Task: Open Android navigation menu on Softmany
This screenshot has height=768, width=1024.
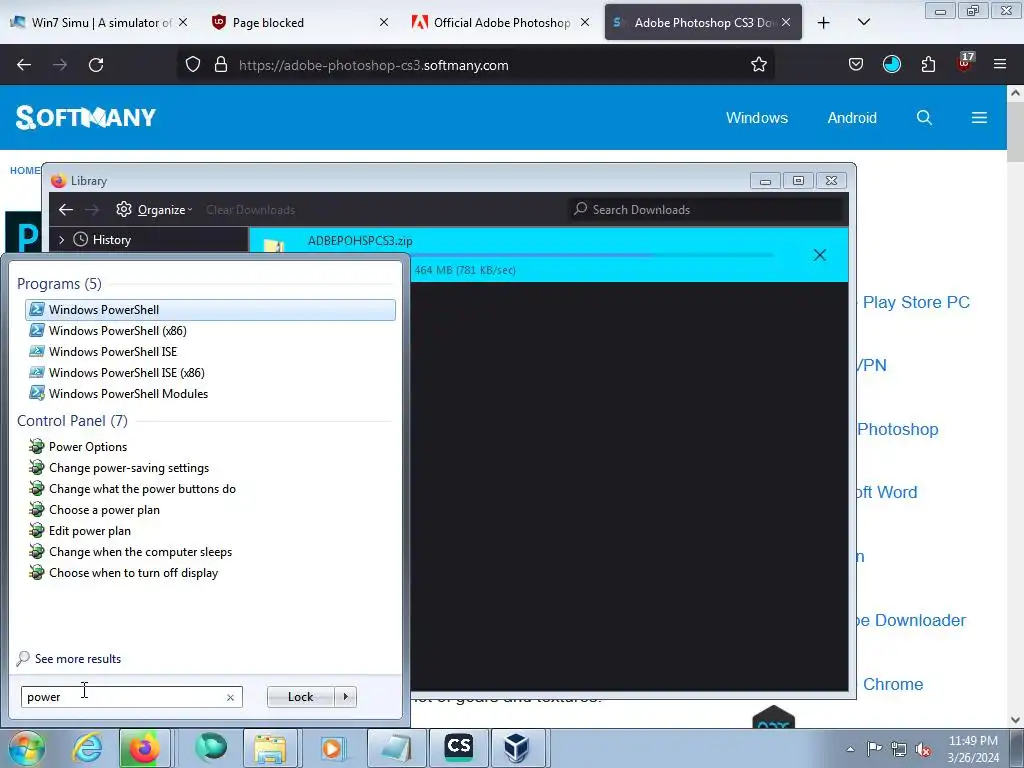Action: tap(852, 118)
